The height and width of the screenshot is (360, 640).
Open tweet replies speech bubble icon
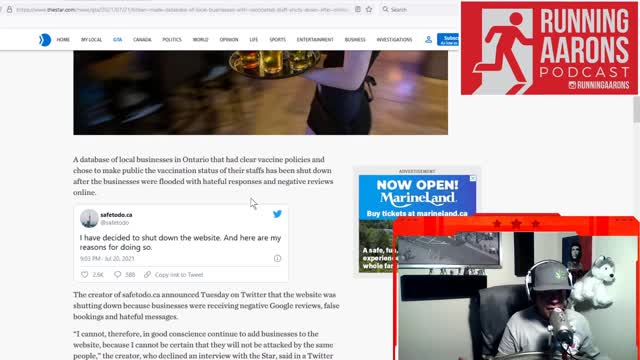[x=118, y=274]
